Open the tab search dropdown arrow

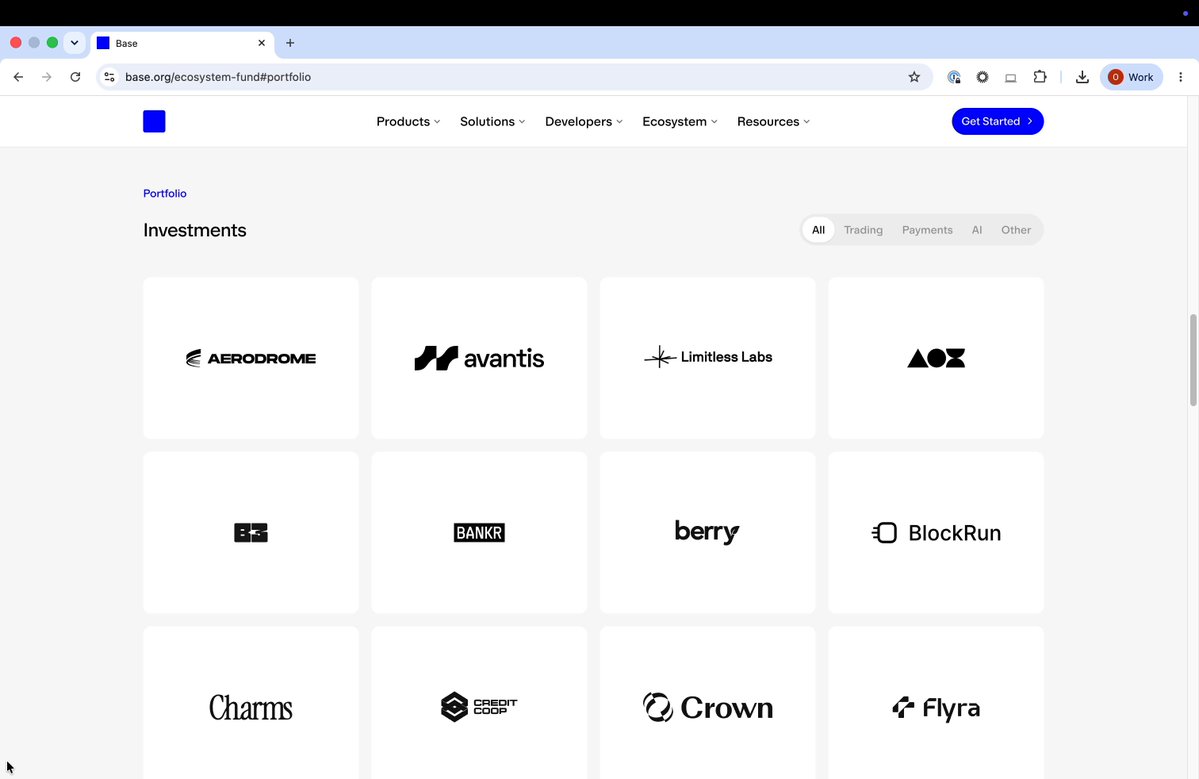pyautogui.click(x=74, y=43)
